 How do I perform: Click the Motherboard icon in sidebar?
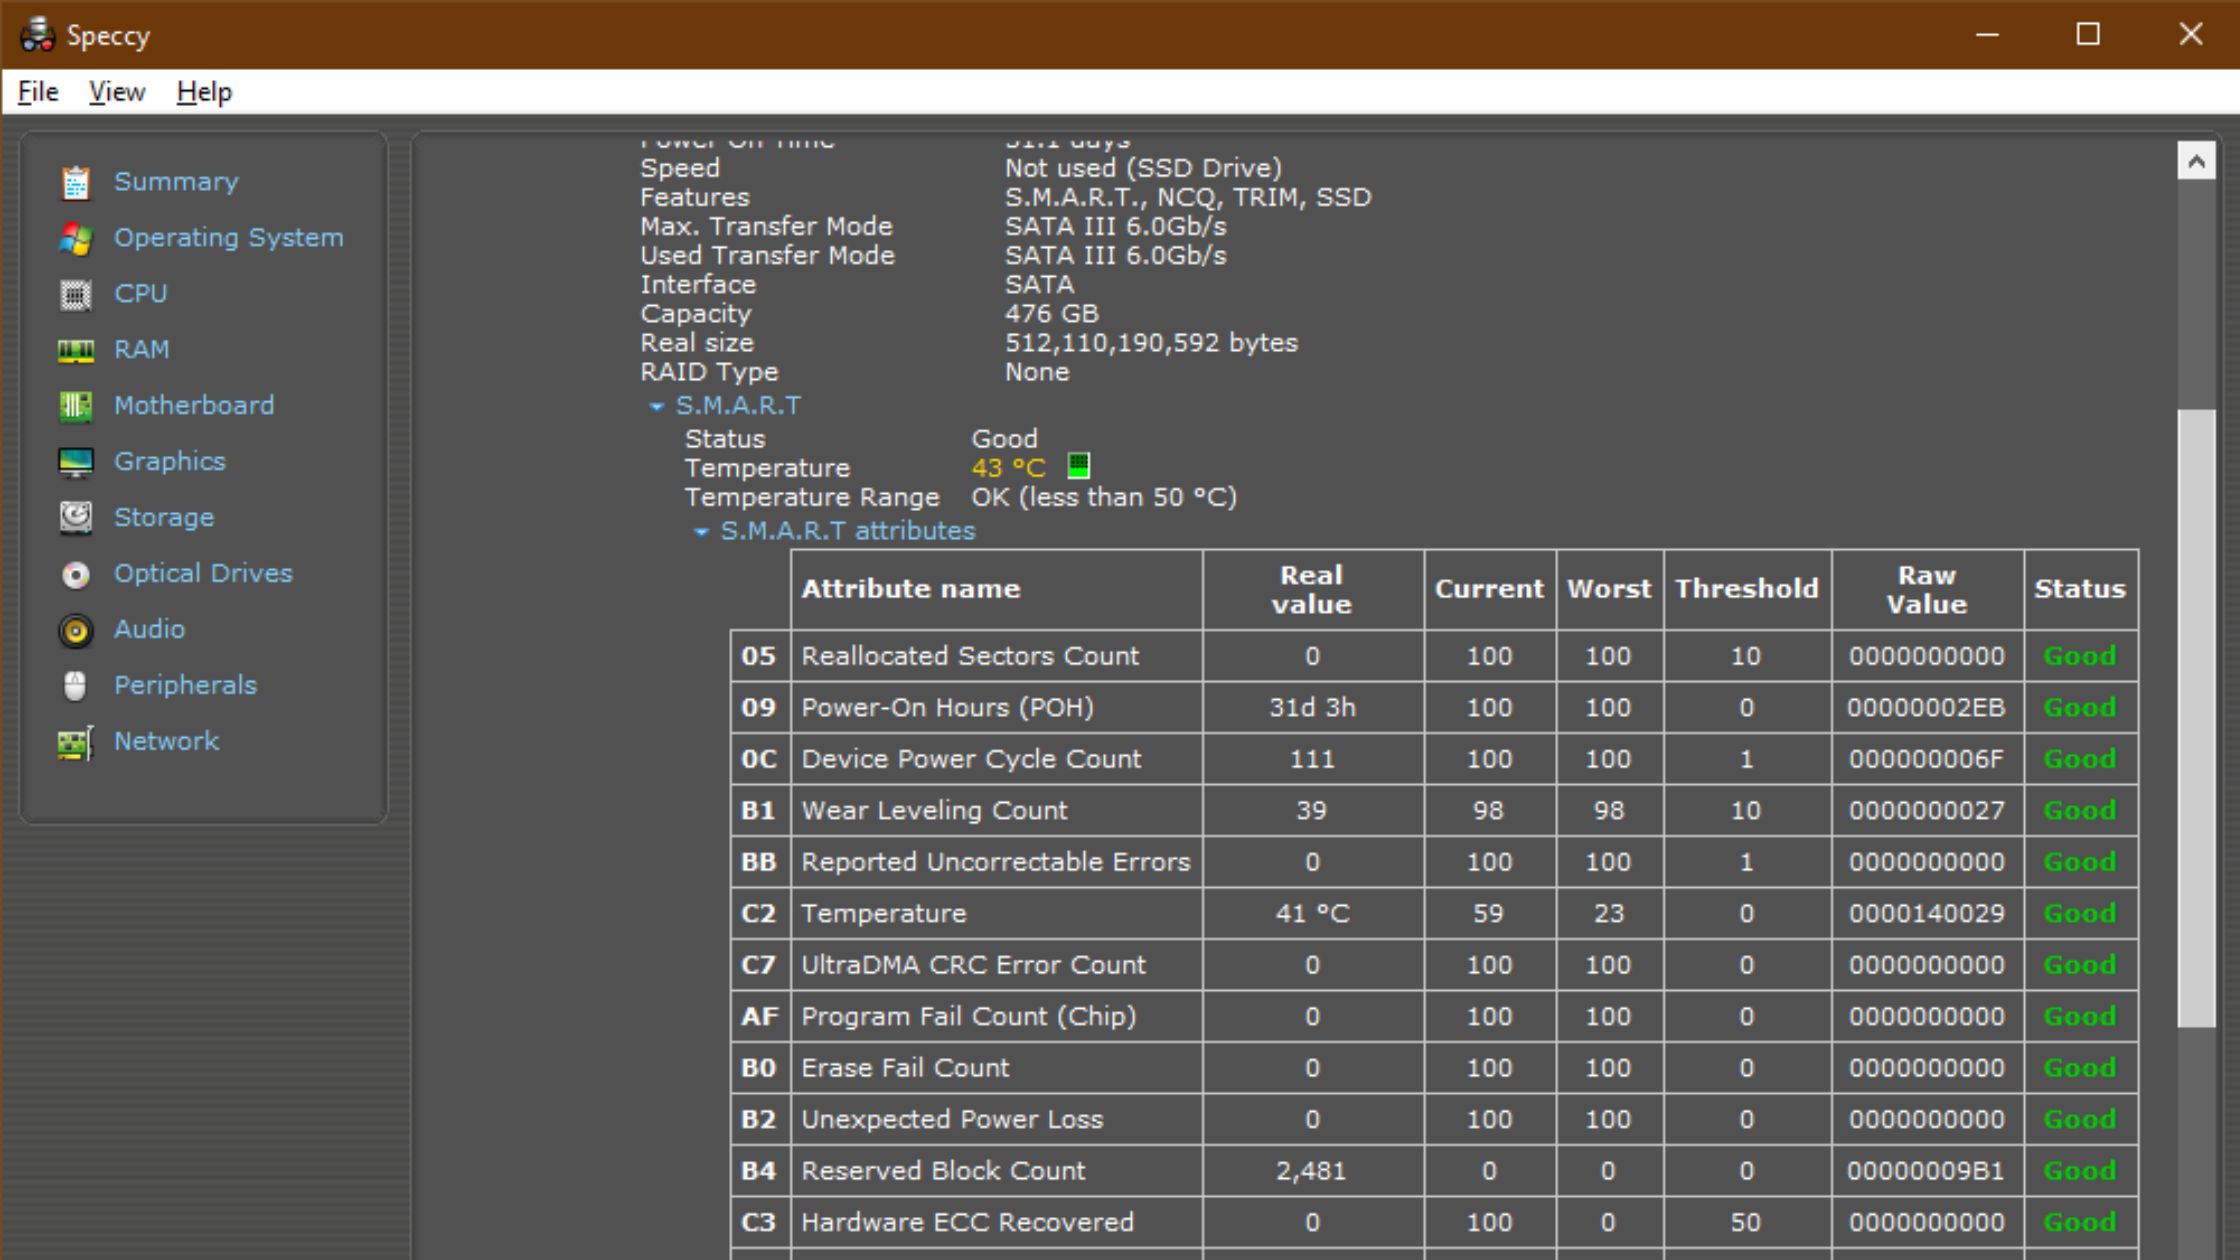75,406
